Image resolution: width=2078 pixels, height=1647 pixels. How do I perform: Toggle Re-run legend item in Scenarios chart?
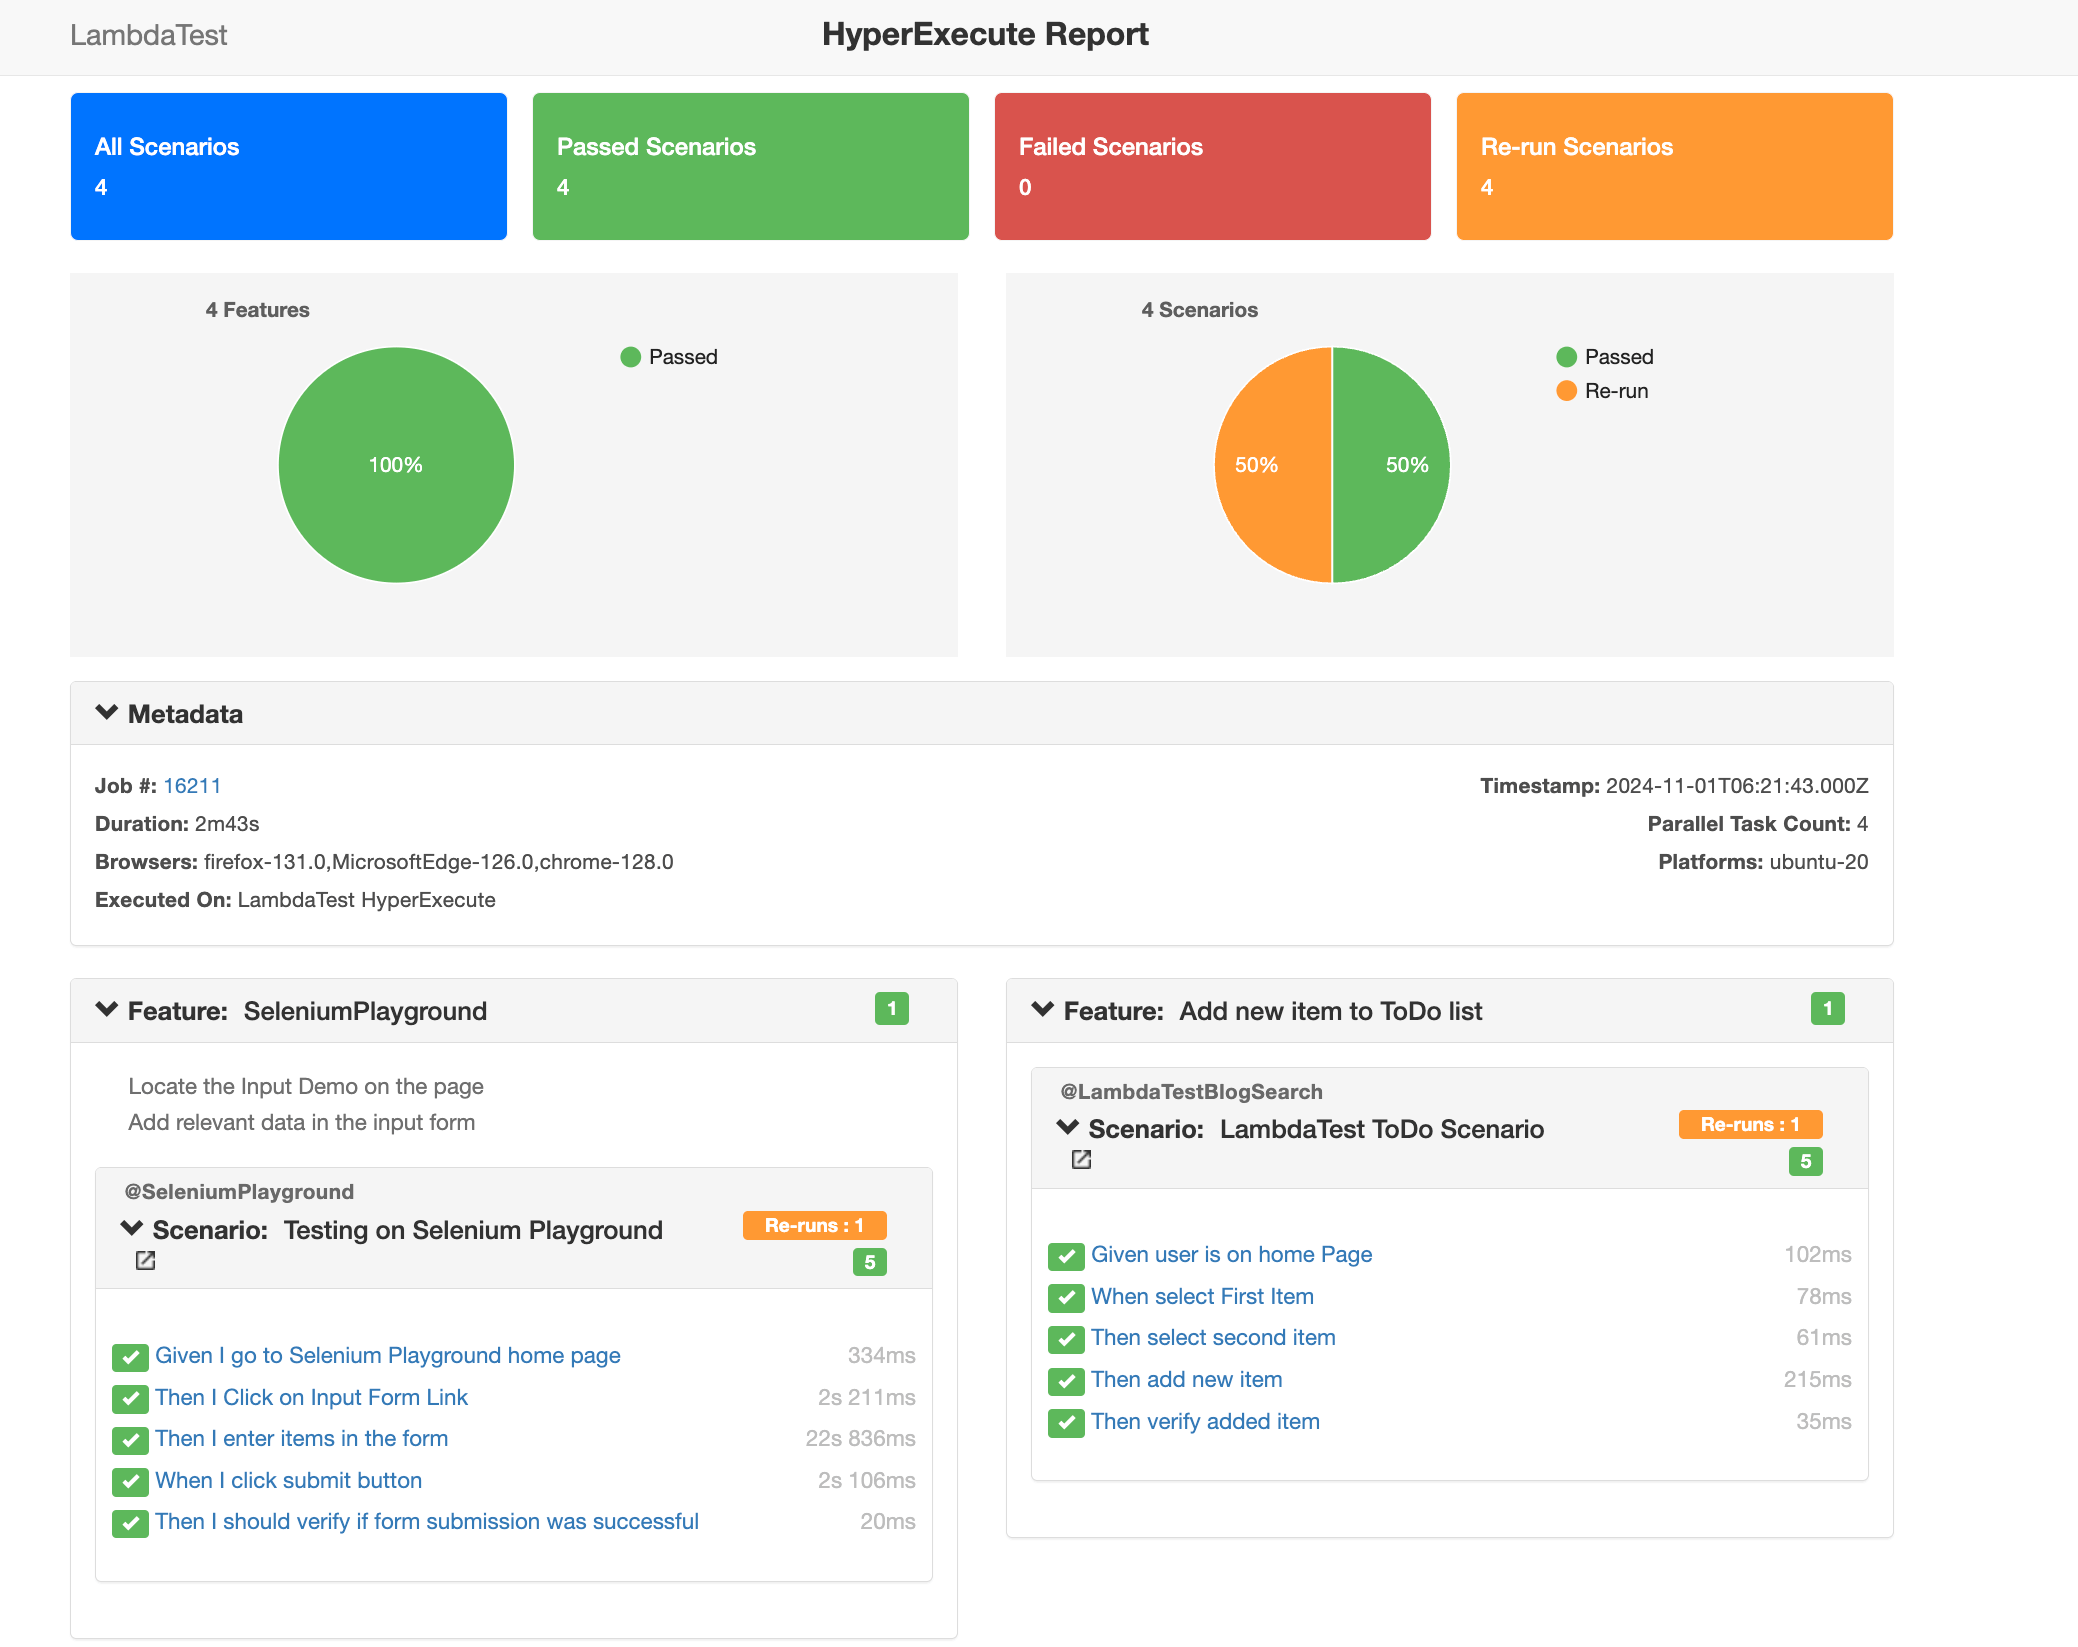[x=1603, y=391]
